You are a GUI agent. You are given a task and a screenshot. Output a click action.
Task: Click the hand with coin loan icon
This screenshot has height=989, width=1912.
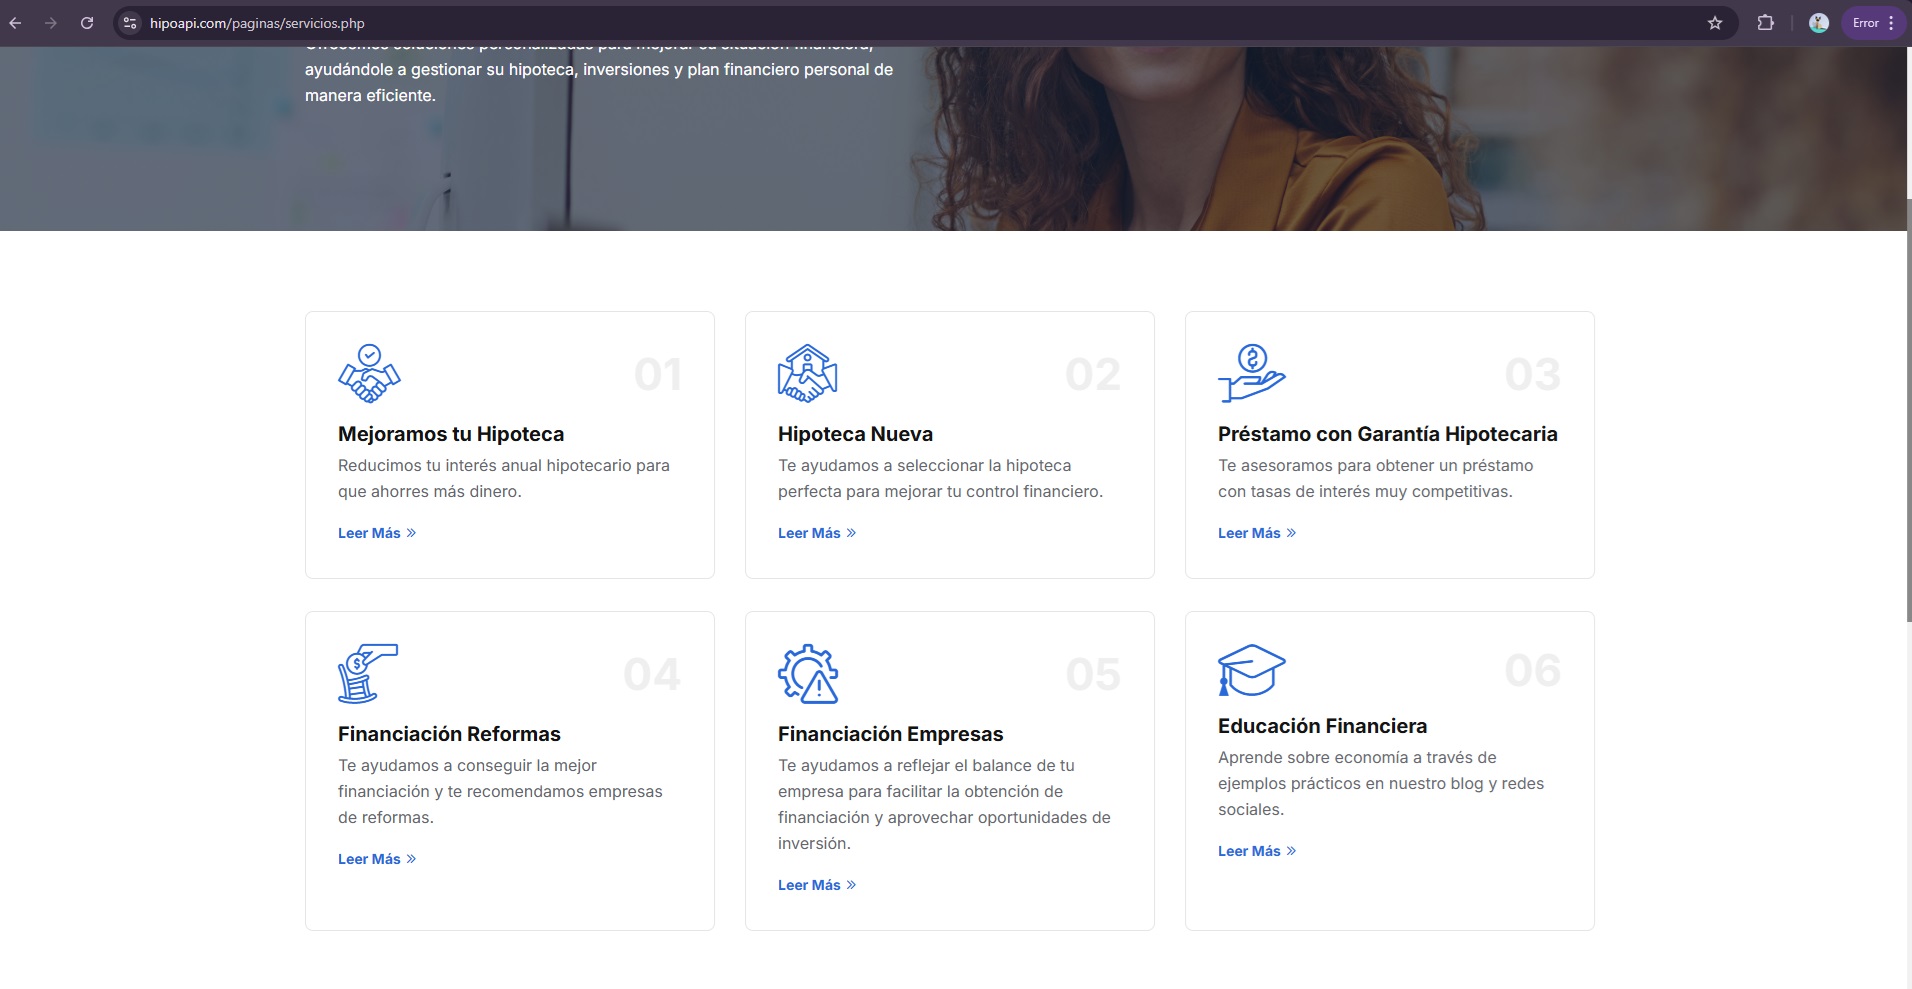tap(1251, 373)
